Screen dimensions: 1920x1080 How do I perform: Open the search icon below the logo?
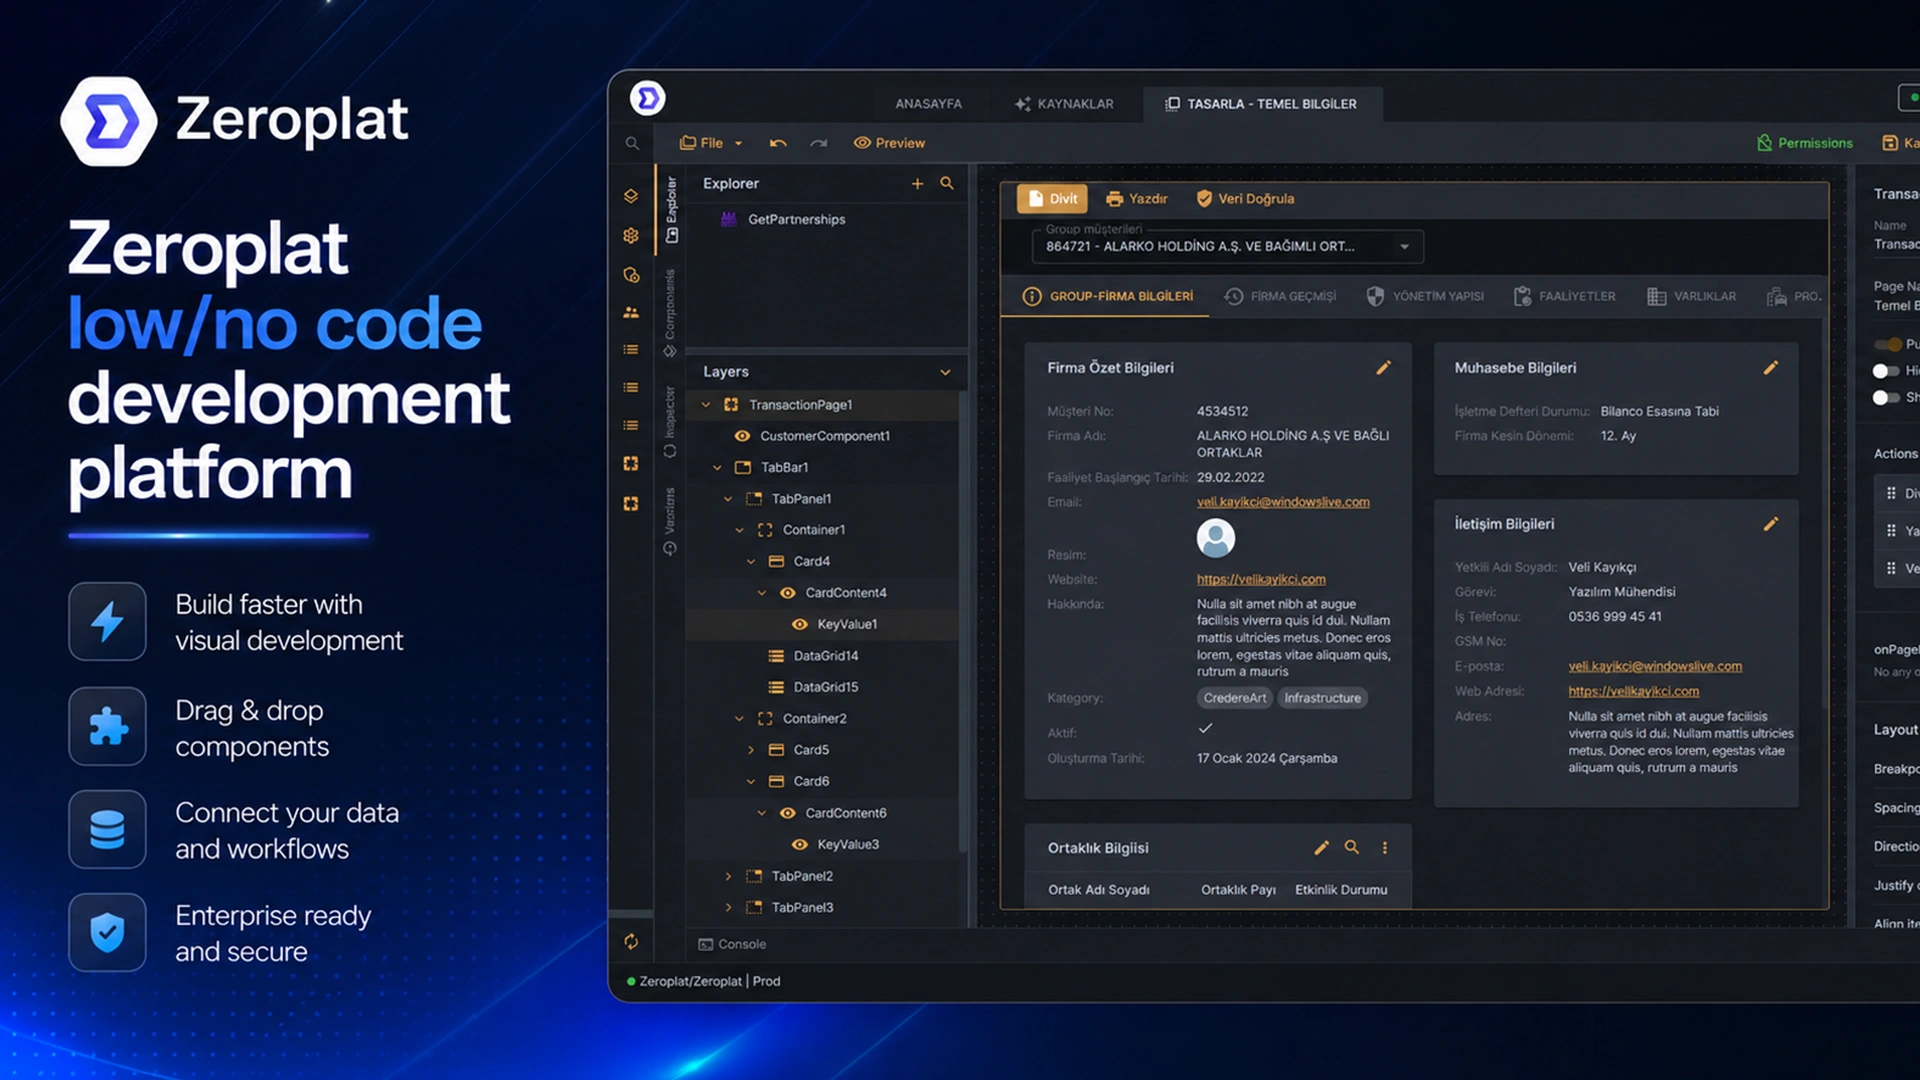pos(632,143)
